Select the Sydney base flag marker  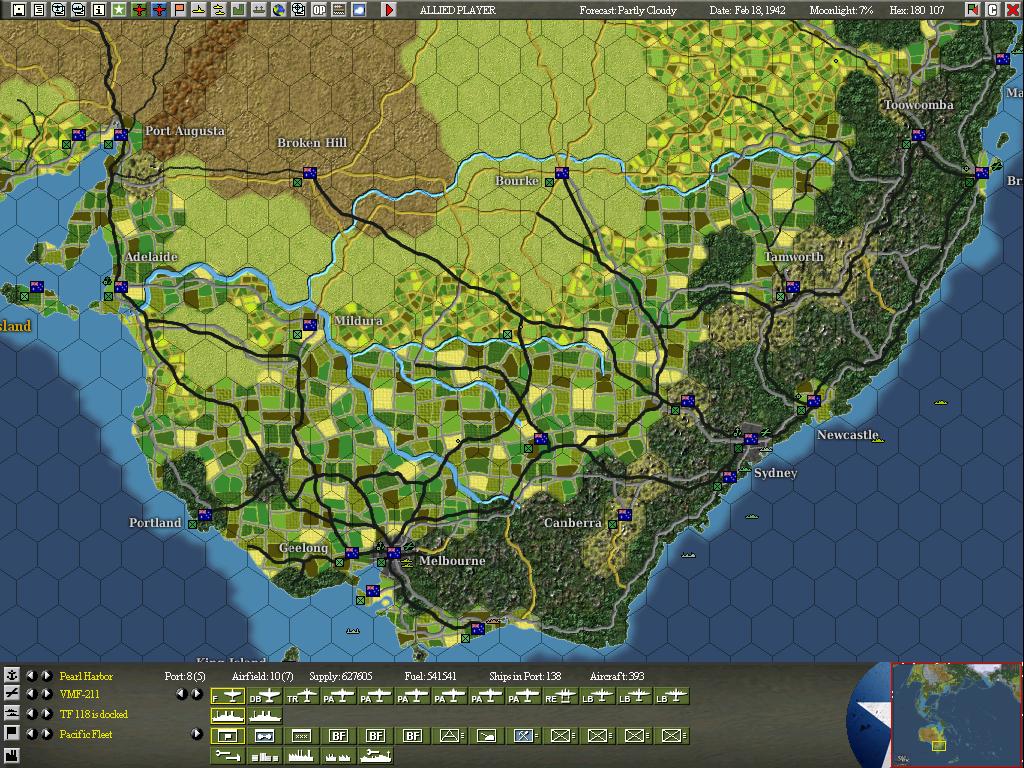[x=750, y=439]
